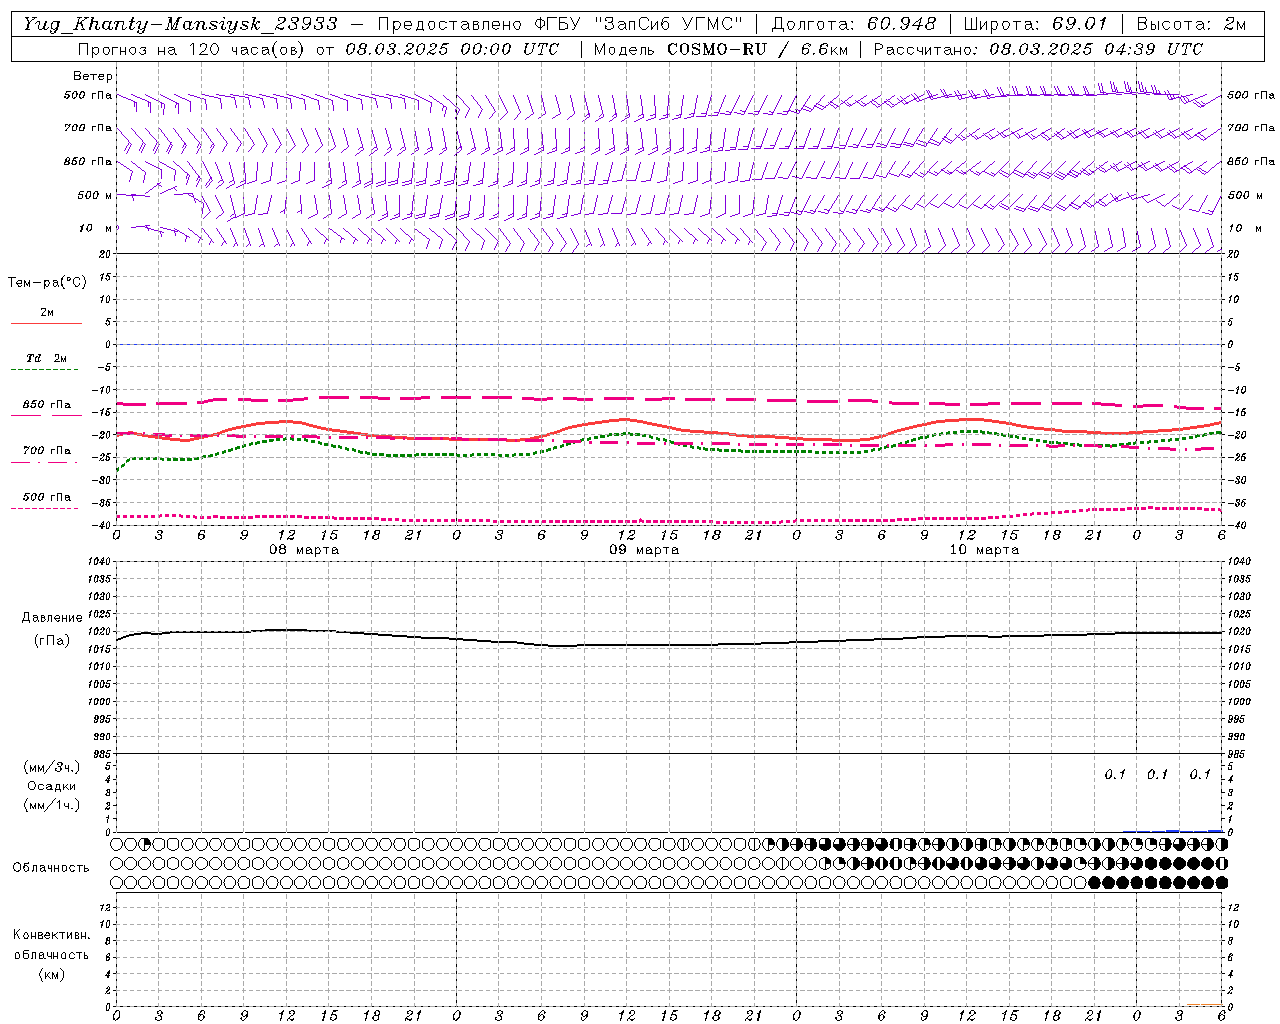Select the Давление panel label
Viewport: 1280px width, 1024px height.
pos(52,618)
